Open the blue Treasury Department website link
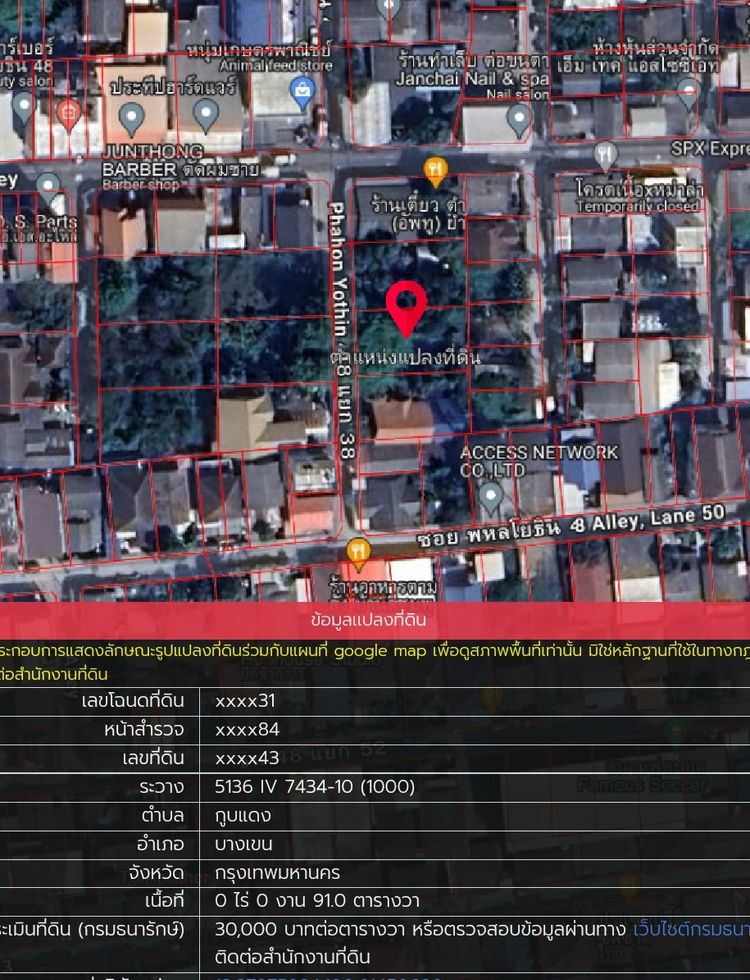 (690, 929)
